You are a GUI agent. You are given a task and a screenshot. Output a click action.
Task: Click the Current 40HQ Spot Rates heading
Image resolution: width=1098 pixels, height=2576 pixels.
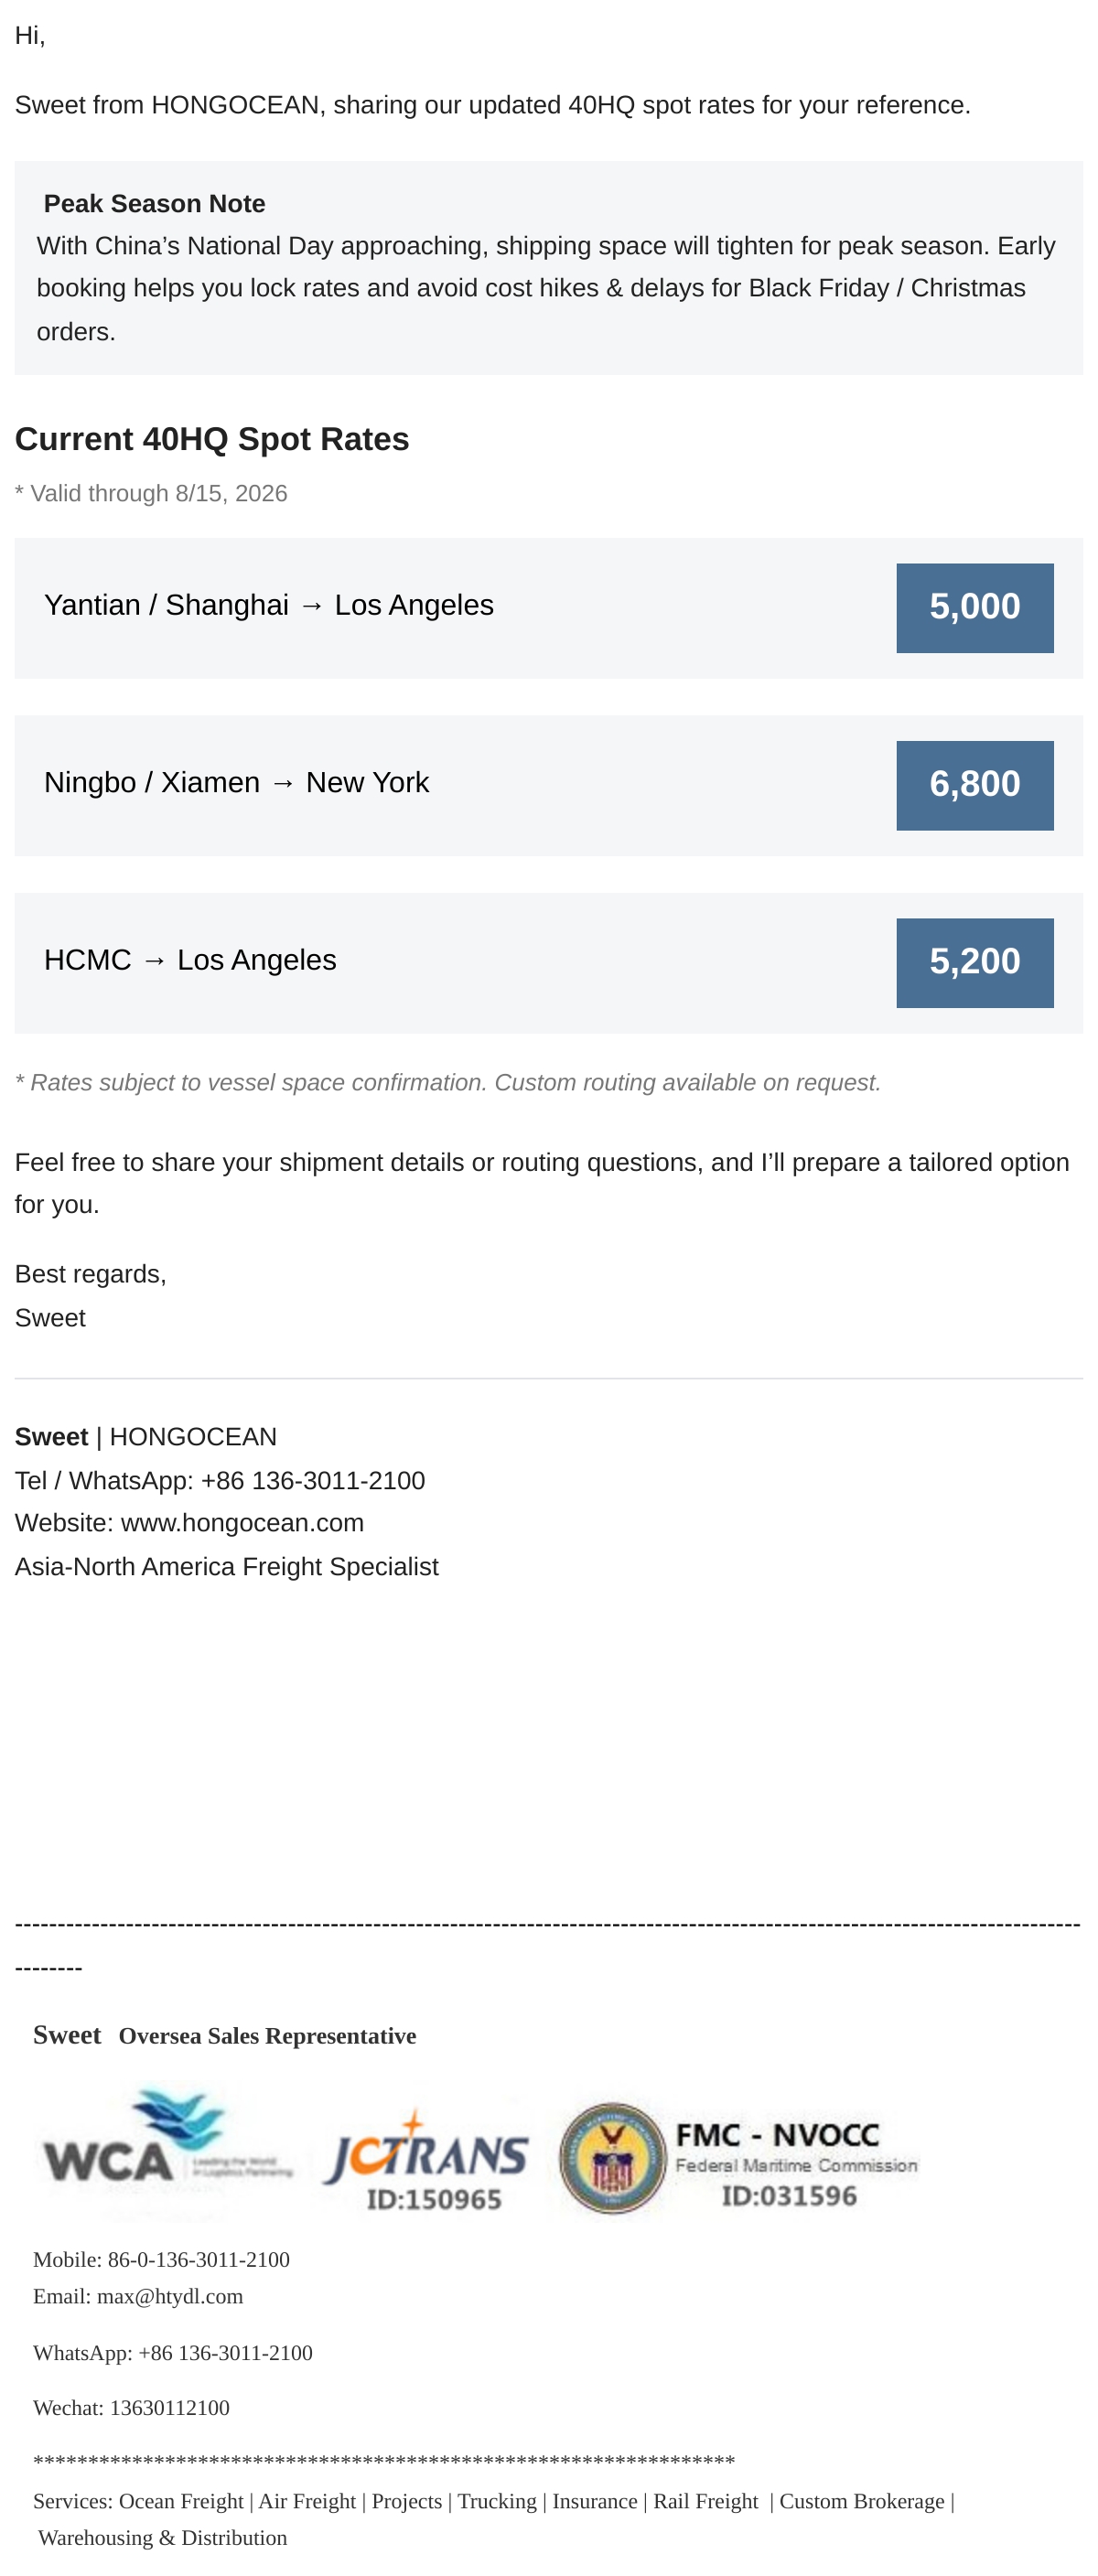[x=212, y=439]
